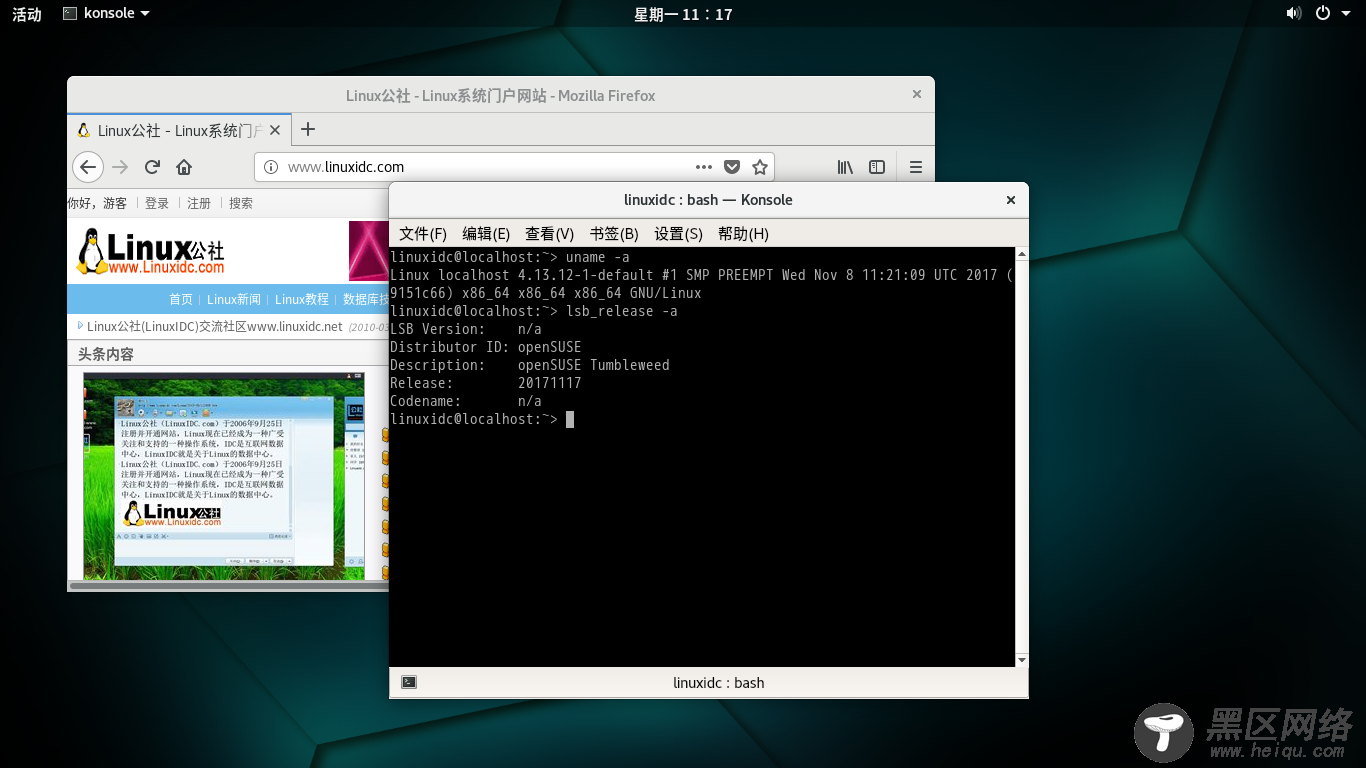
Task: Open a new Firefox tab
Action: pyautogui.click(x=308, y=129)
